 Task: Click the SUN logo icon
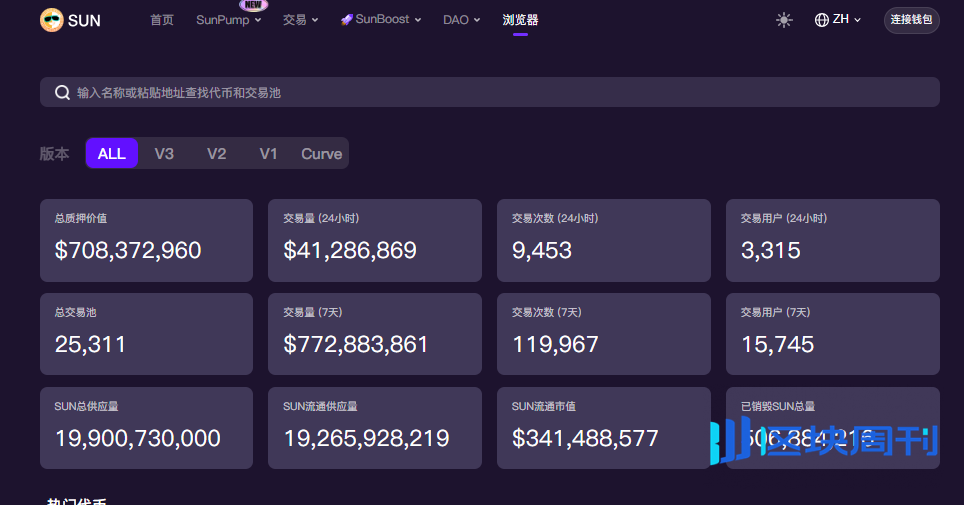[52, 20]
